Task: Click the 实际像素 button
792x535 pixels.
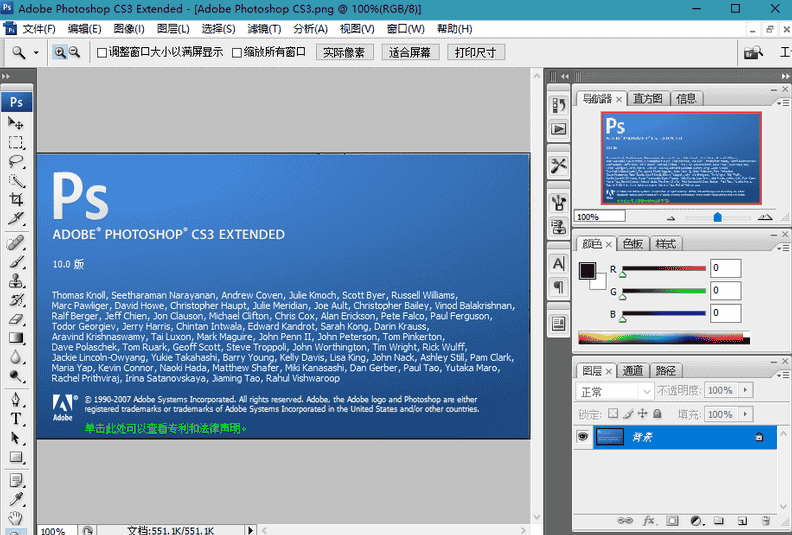Action: point(345,52)
